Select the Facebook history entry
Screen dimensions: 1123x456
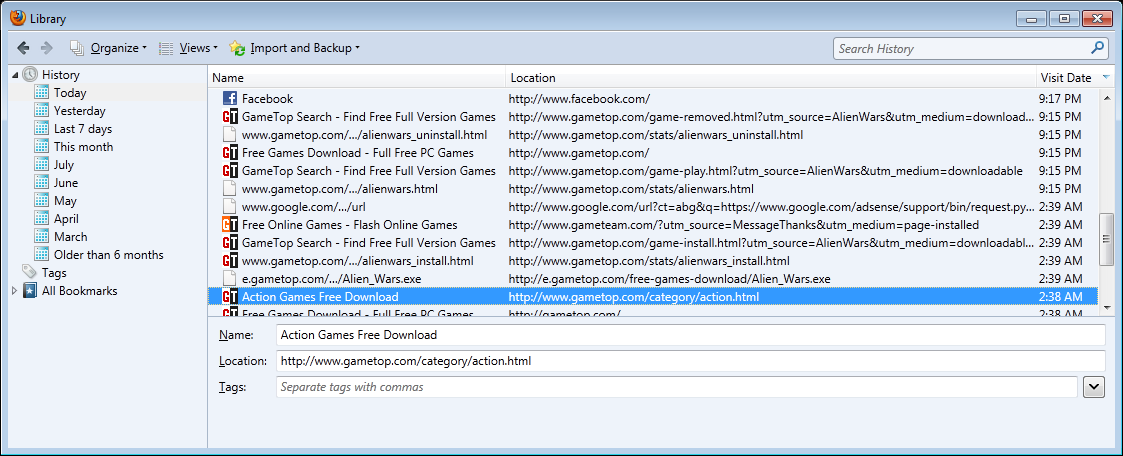click(652, 99)
